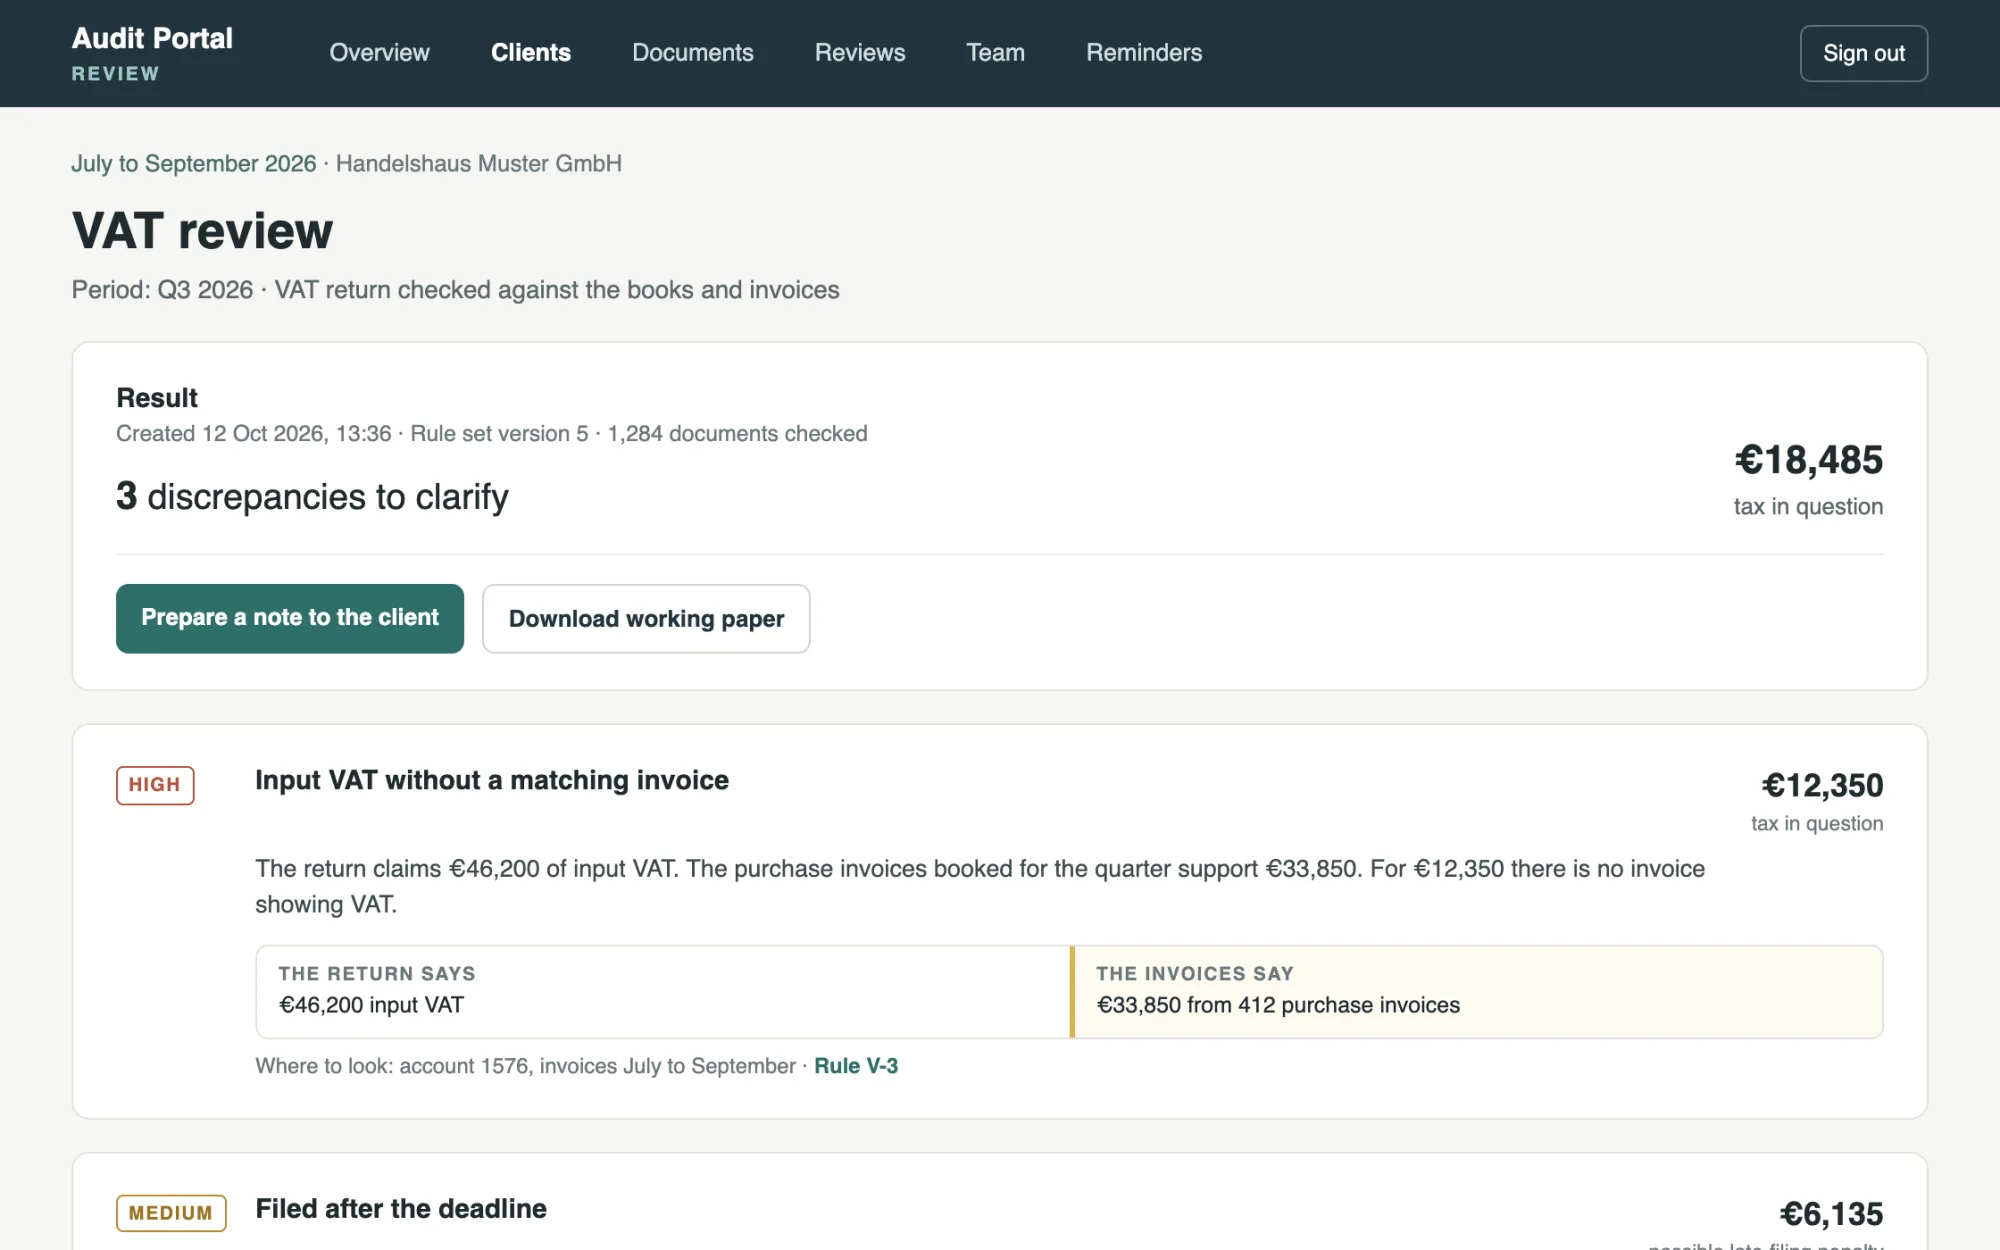Select the Clients nav item
This screenshot has height=1250, width=2000.
click(530, 53)
